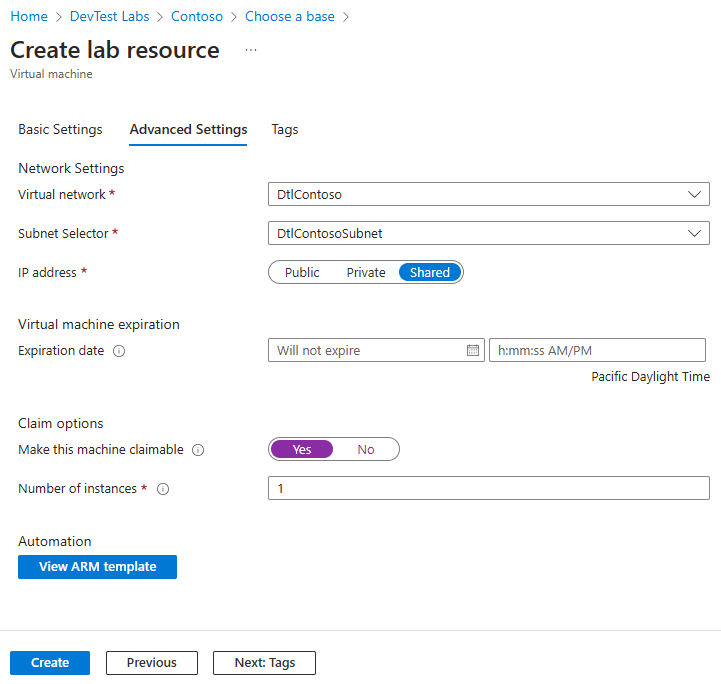Click info icon beside Make this machine claimable
This screenshot has width=721, height=684.
point(198,450)
